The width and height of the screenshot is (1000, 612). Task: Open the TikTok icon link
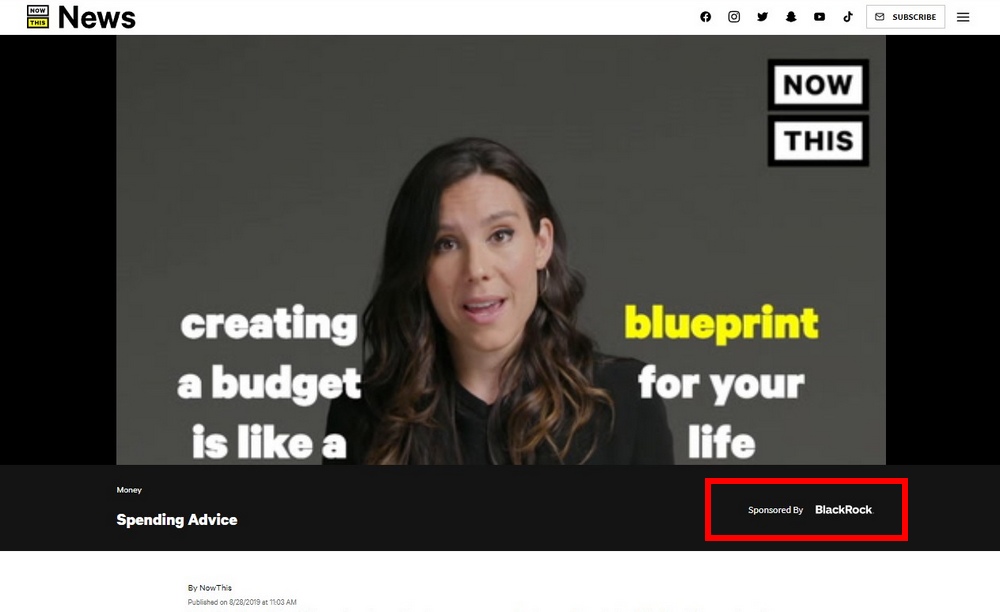[848, 17]
